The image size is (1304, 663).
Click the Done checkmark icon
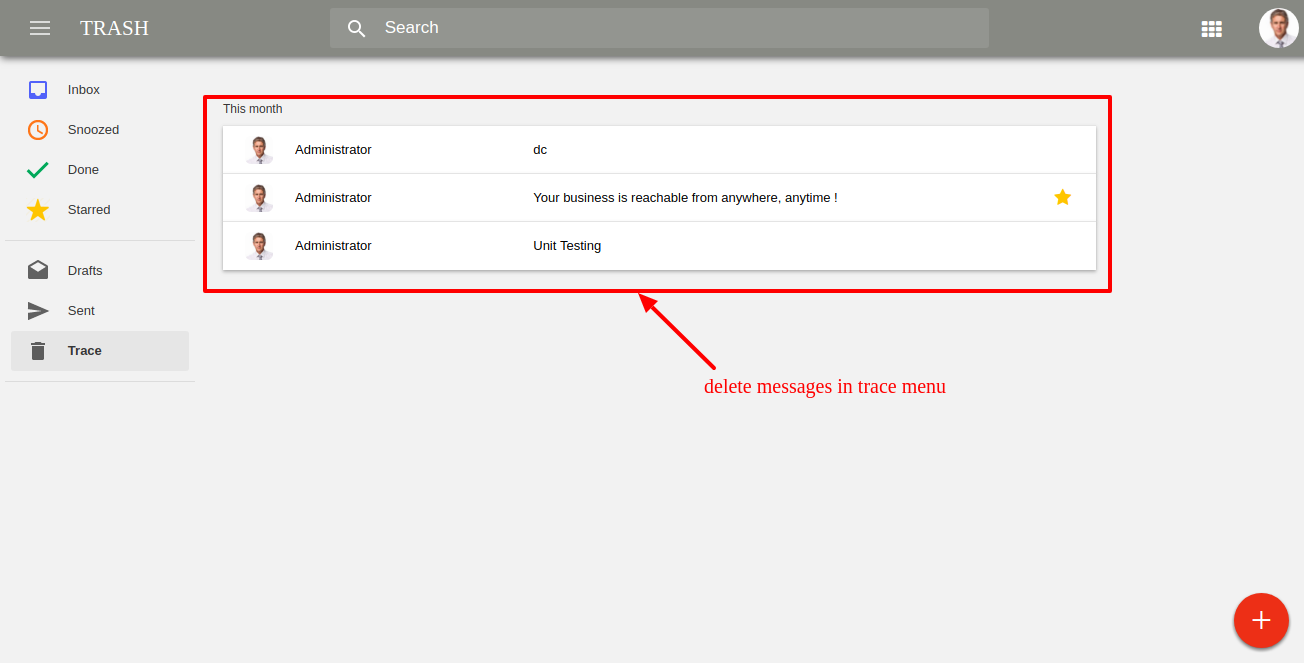[38, 170]
